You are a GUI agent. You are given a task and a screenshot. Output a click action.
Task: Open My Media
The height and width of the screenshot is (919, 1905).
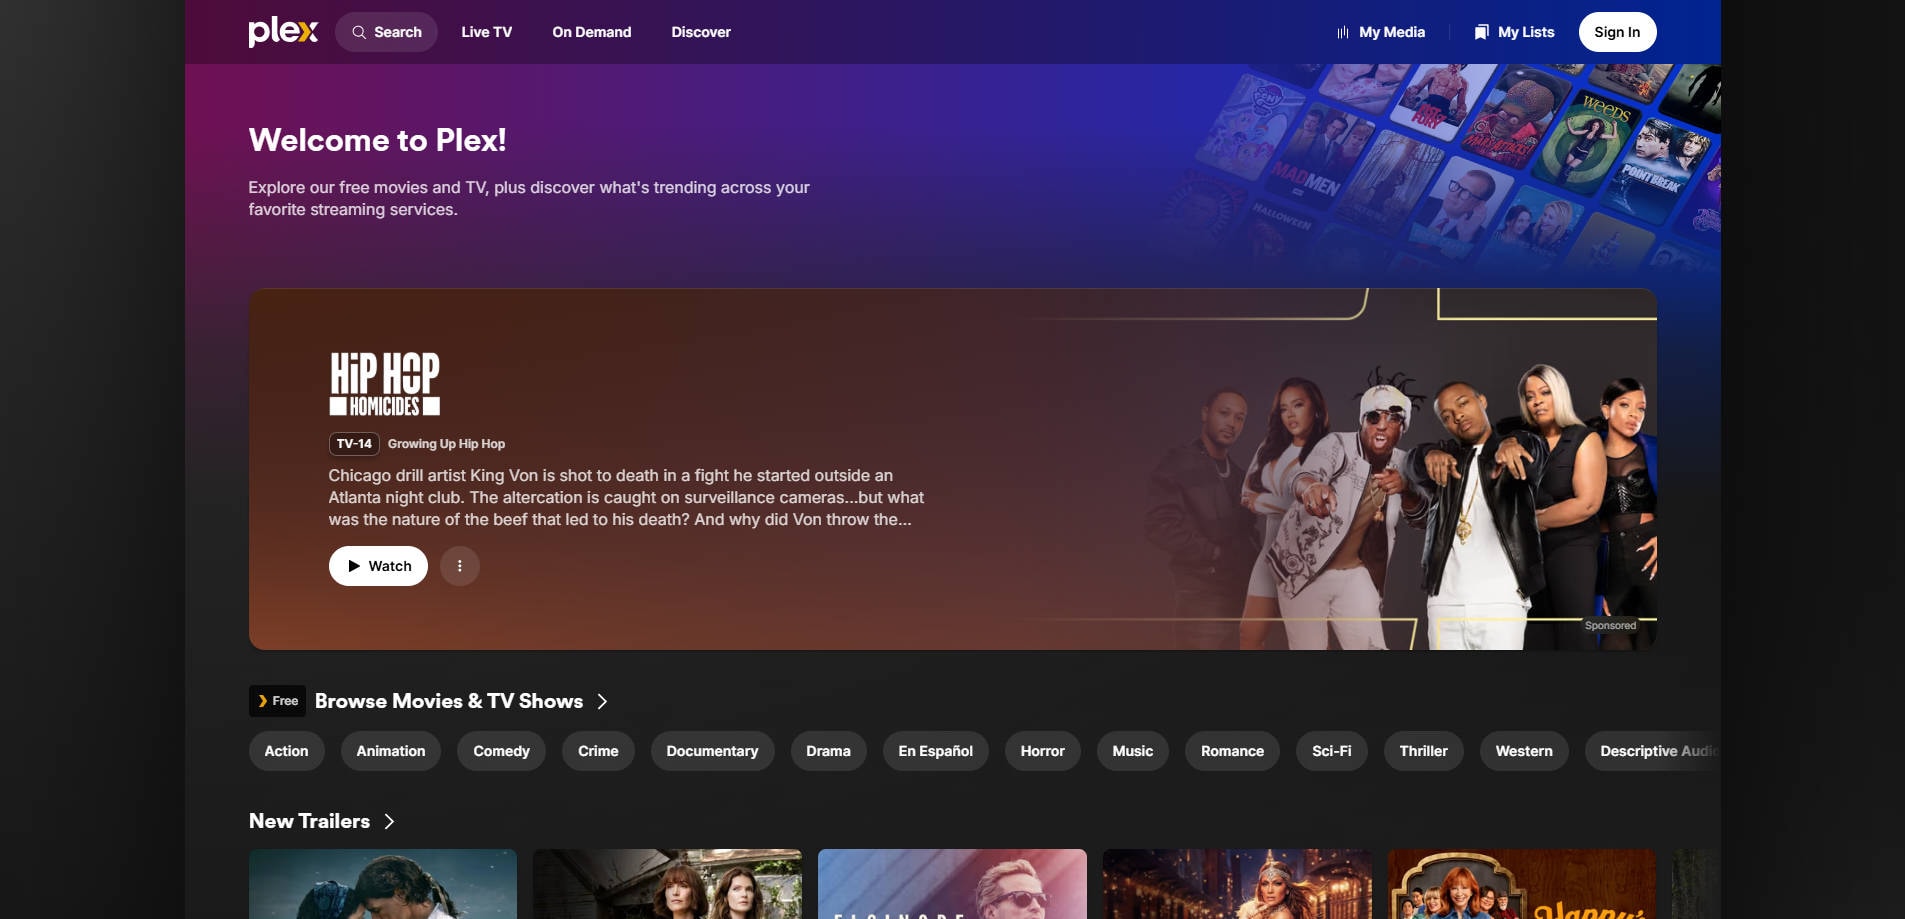pyautogui.click(x=1381, y=32)
